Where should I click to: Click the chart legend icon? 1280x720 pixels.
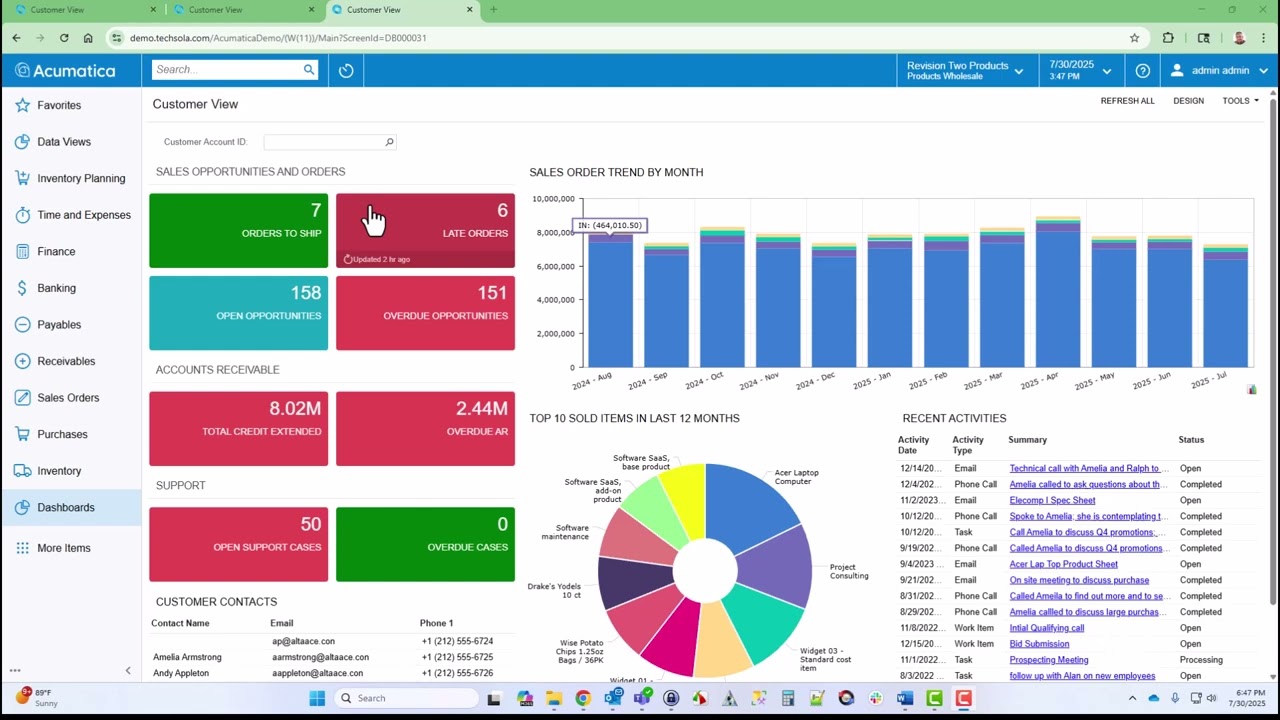click(x=1251, y=389)
